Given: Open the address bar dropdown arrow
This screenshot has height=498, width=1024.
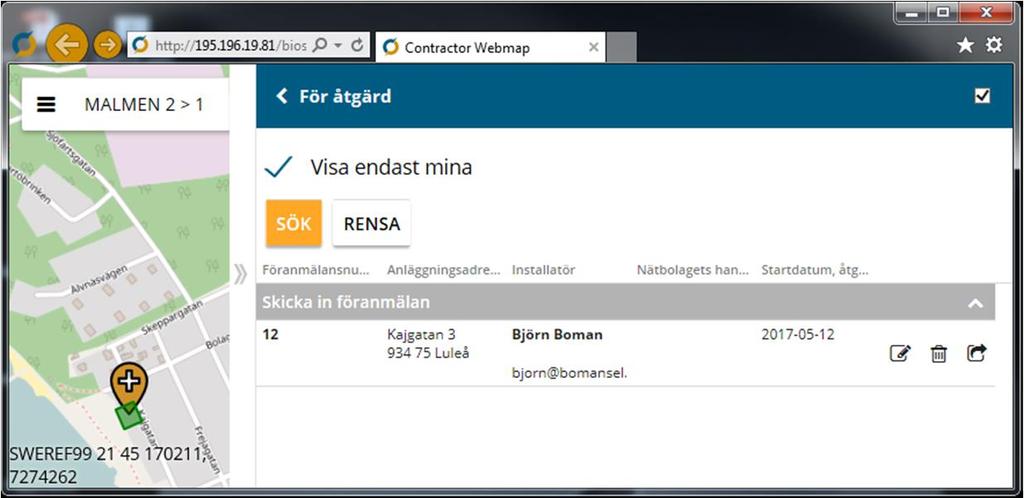Looking at the screenshot, I should tap(338, 46).
